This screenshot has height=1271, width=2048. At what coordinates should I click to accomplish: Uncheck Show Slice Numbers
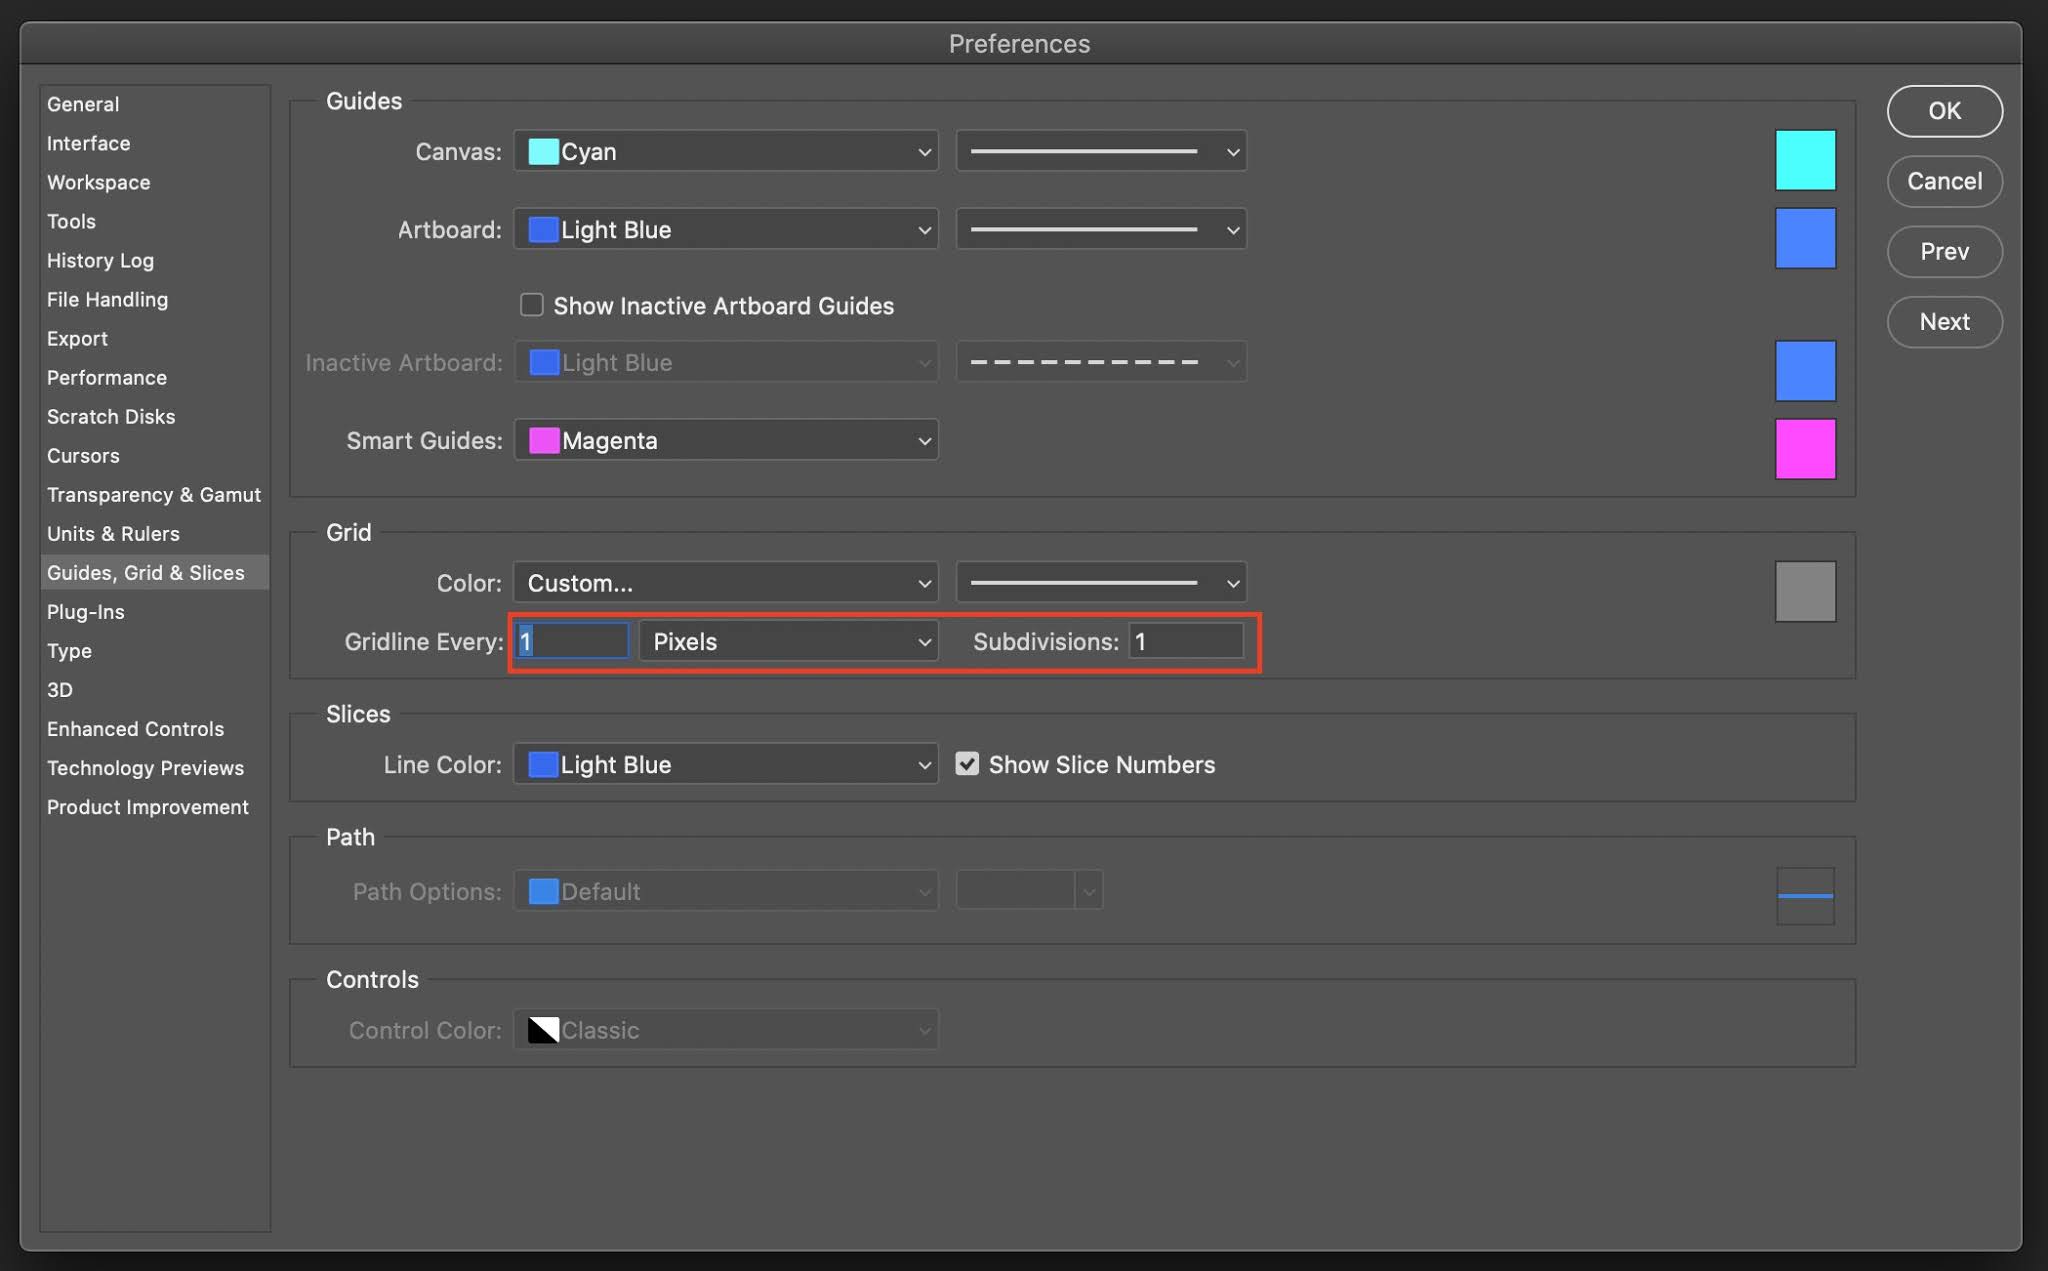coord(966,764)
